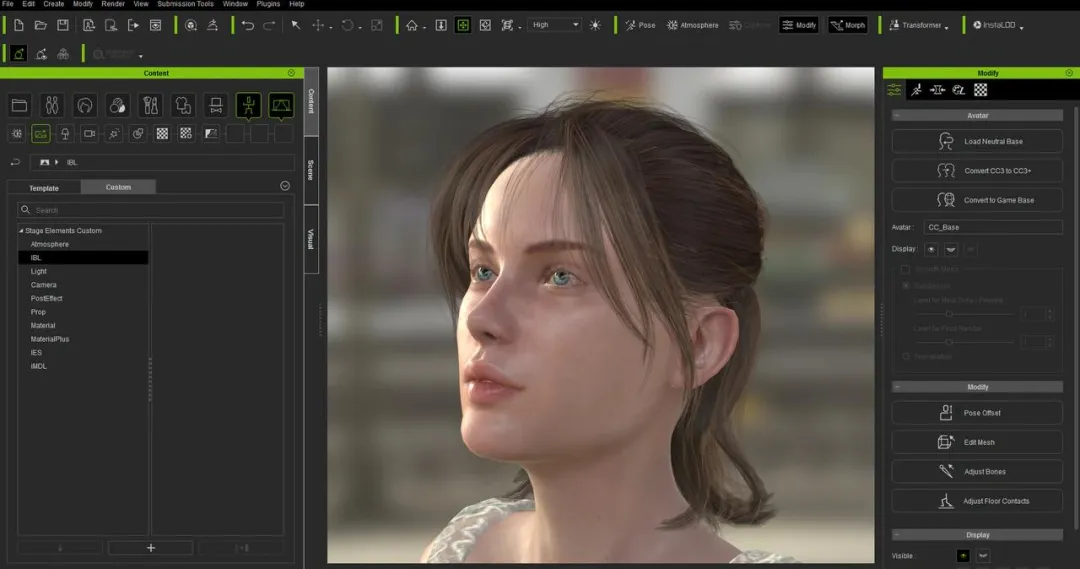Image resolution: width=1080 pixels, height=569 pixels.
Task: Select the Camera content category icon
Action: 89,133
